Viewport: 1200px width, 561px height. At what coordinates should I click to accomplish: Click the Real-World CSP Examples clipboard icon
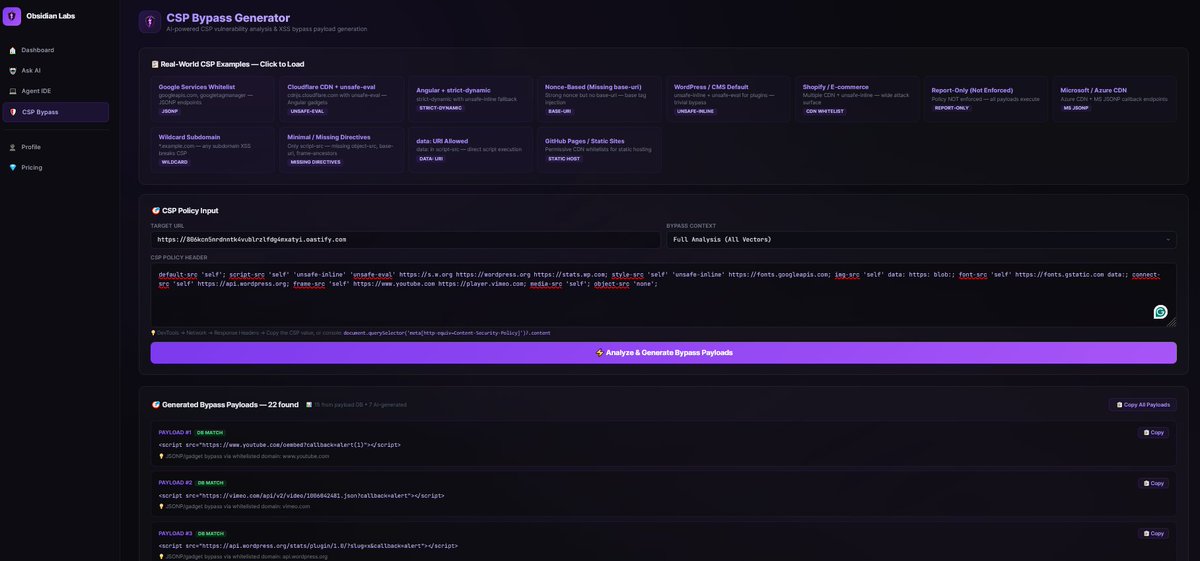tap(155, 64)
